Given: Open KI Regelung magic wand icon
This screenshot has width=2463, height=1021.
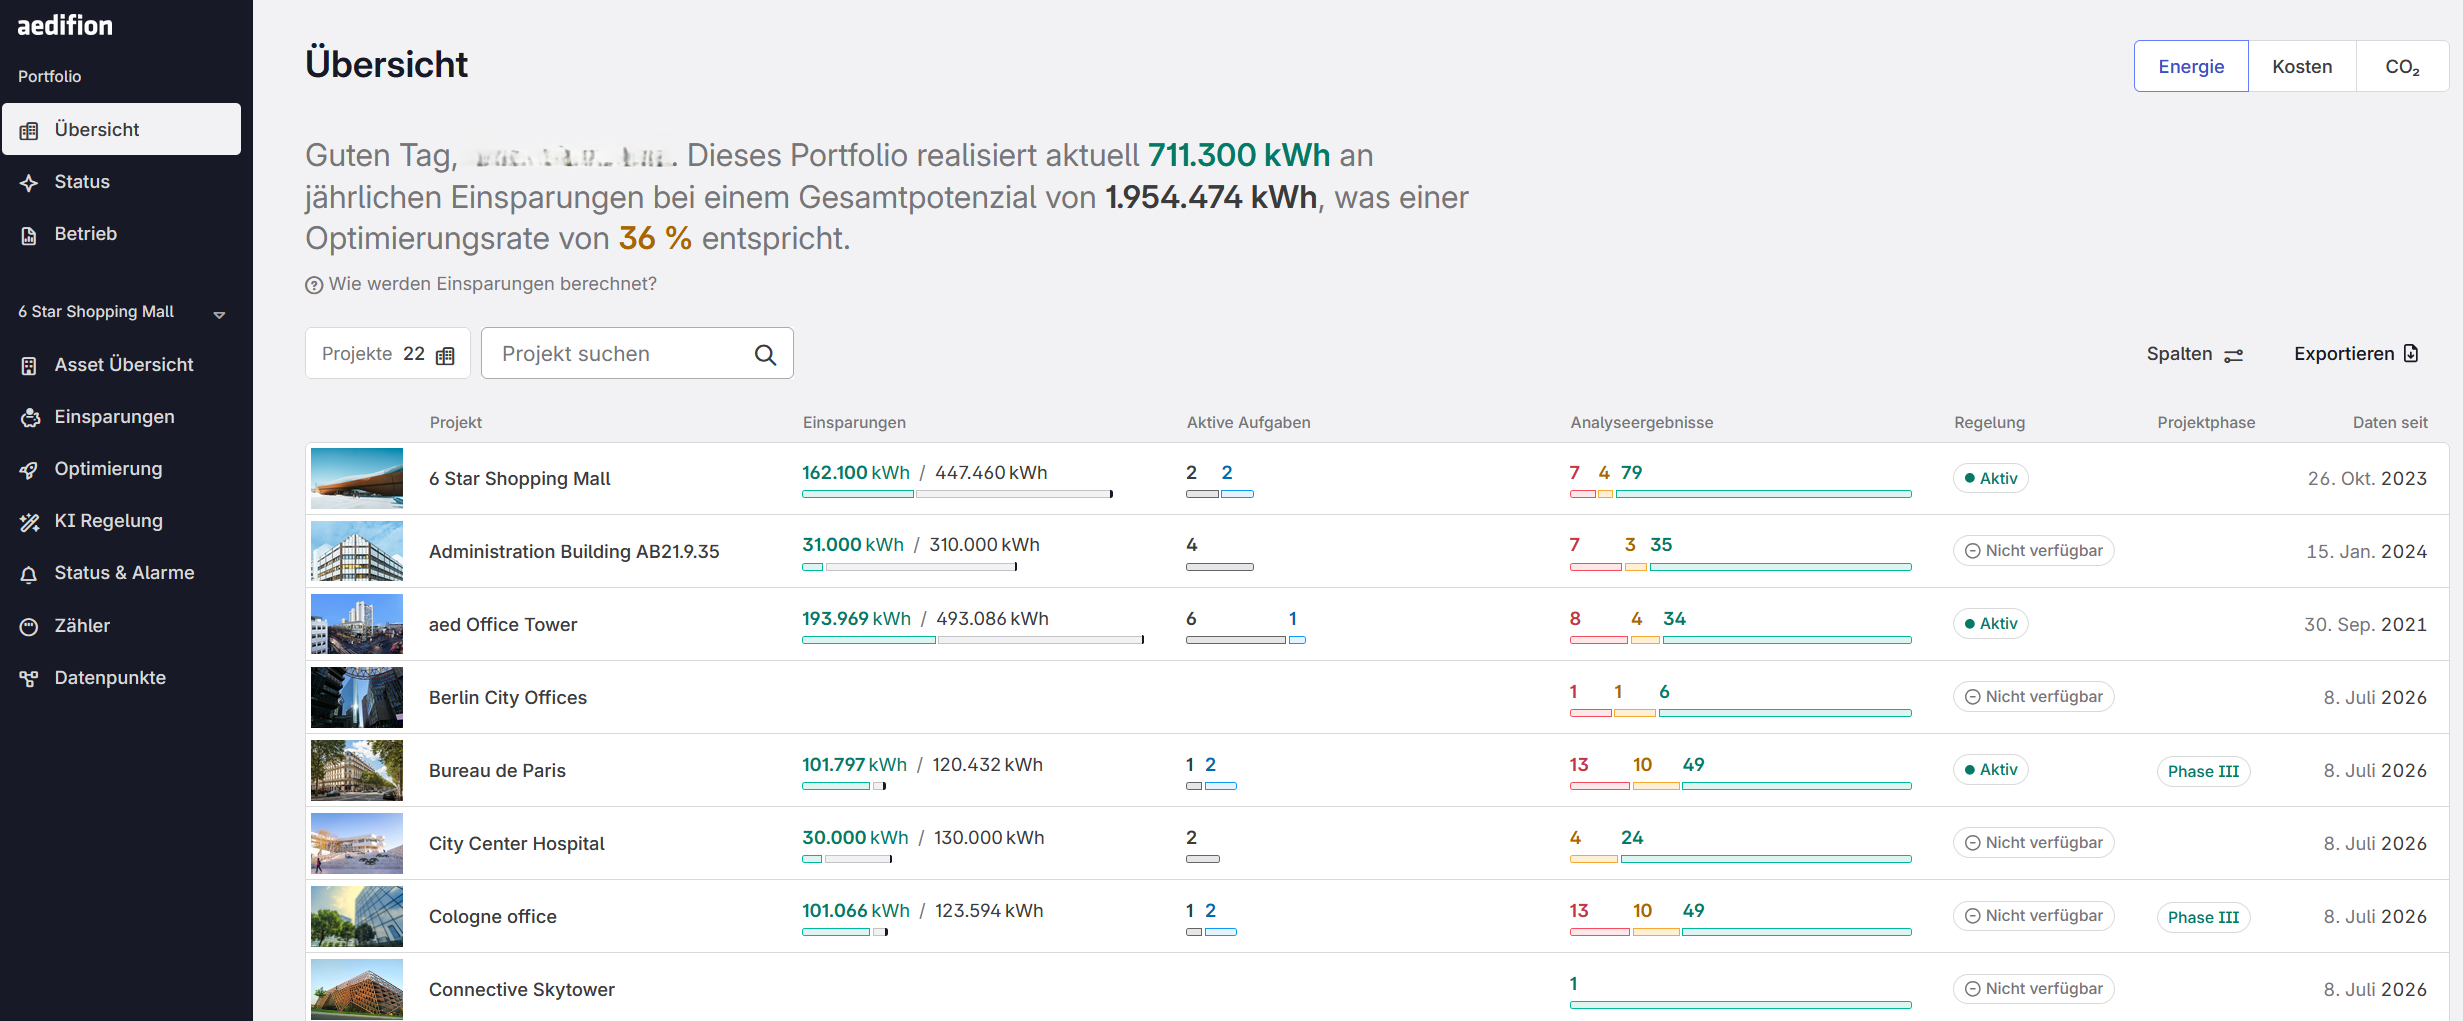Looking at the screenshot, I should pyautogui.click(x=29, y=522).
